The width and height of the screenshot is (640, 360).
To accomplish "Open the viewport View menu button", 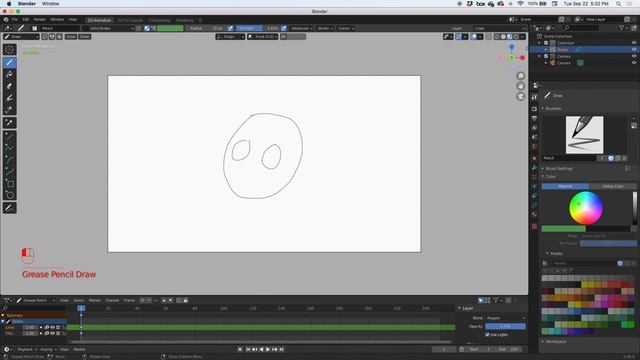I will [x=71, y=37].
